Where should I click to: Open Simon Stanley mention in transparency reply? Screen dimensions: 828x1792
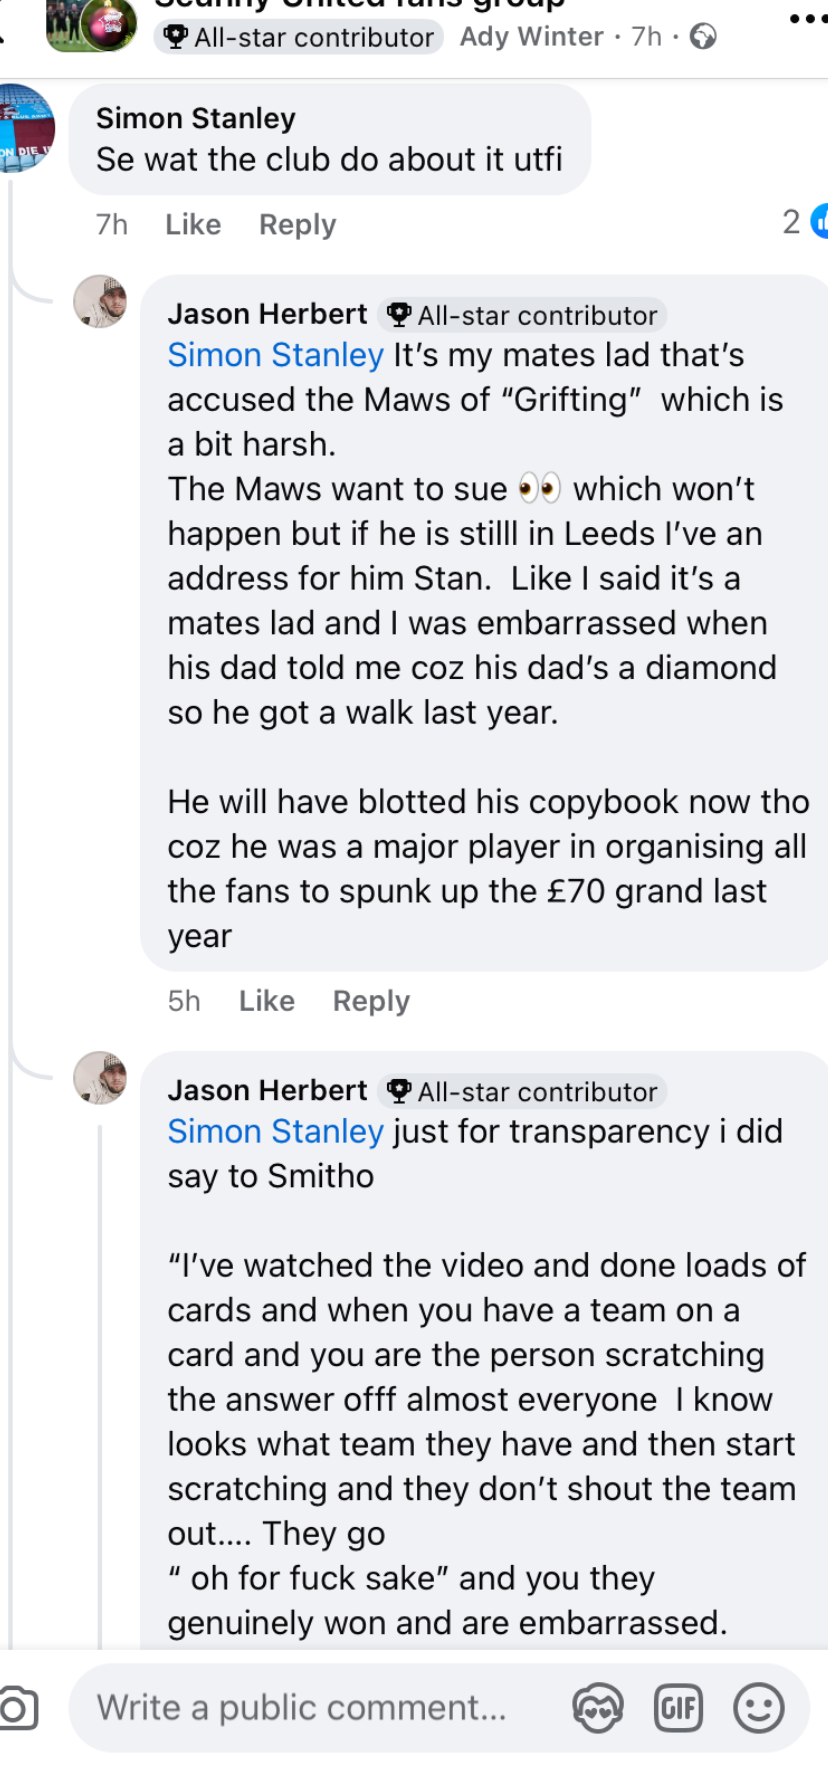coord(275,1131)
